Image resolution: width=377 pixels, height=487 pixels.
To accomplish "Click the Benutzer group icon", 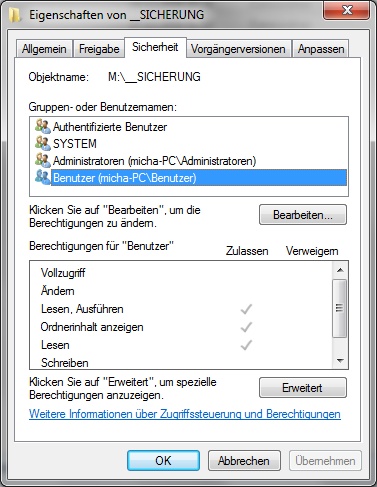I will coord(43,177).
